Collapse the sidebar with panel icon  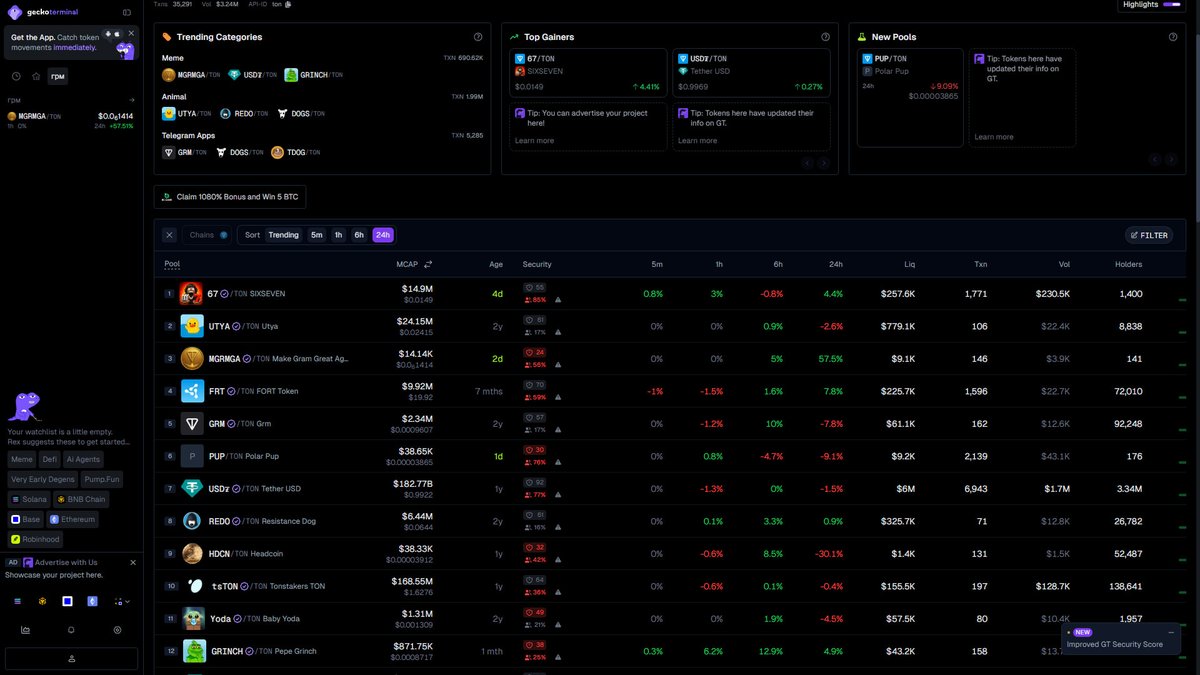pos(127,13)
